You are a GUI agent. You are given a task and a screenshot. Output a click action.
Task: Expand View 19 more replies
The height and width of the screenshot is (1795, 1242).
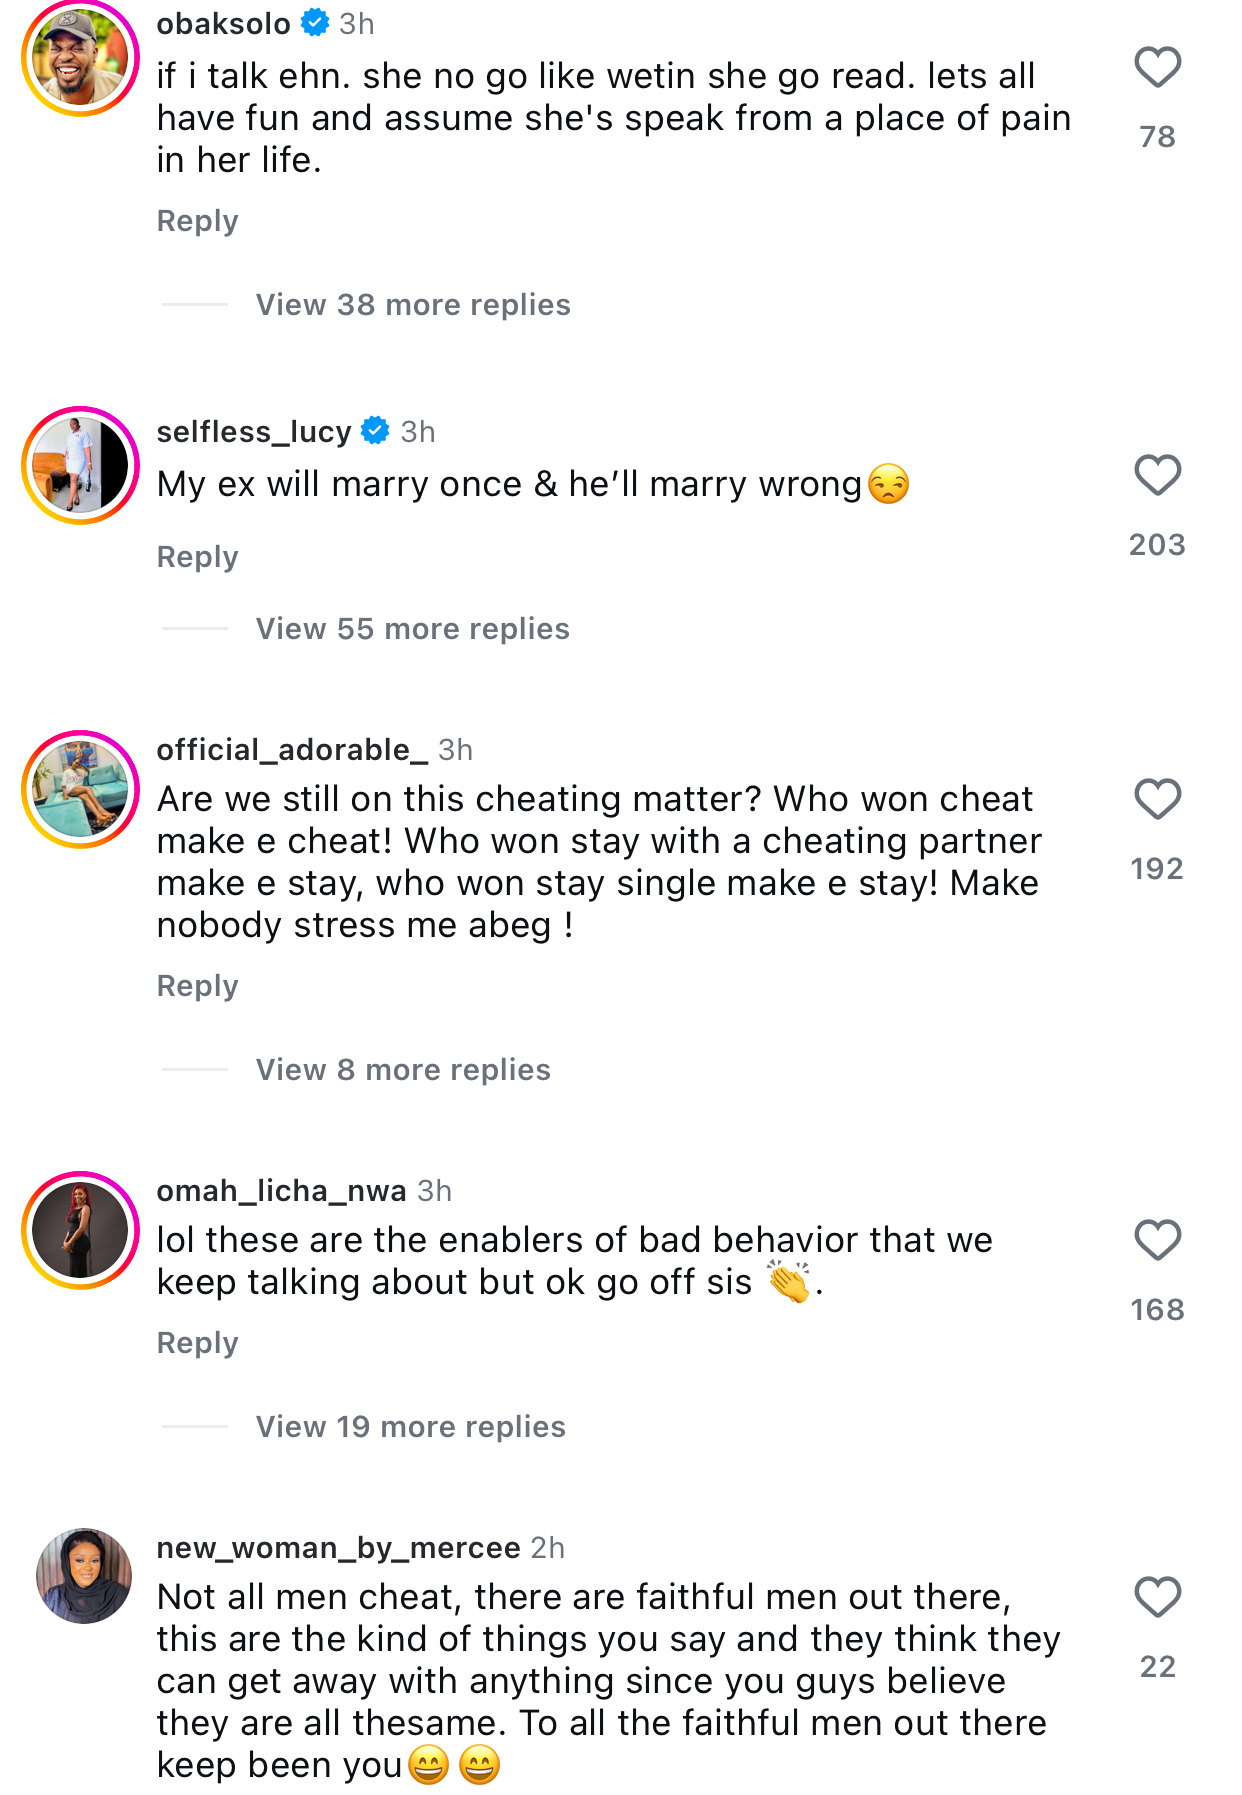[x=410, y=1427]
